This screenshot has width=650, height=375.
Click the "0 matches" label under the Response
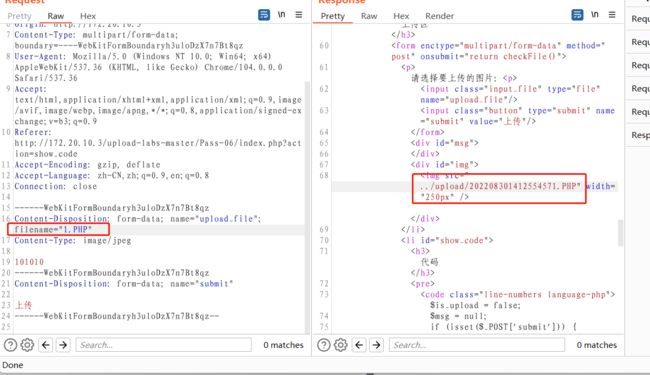click(x=597, y=345)
